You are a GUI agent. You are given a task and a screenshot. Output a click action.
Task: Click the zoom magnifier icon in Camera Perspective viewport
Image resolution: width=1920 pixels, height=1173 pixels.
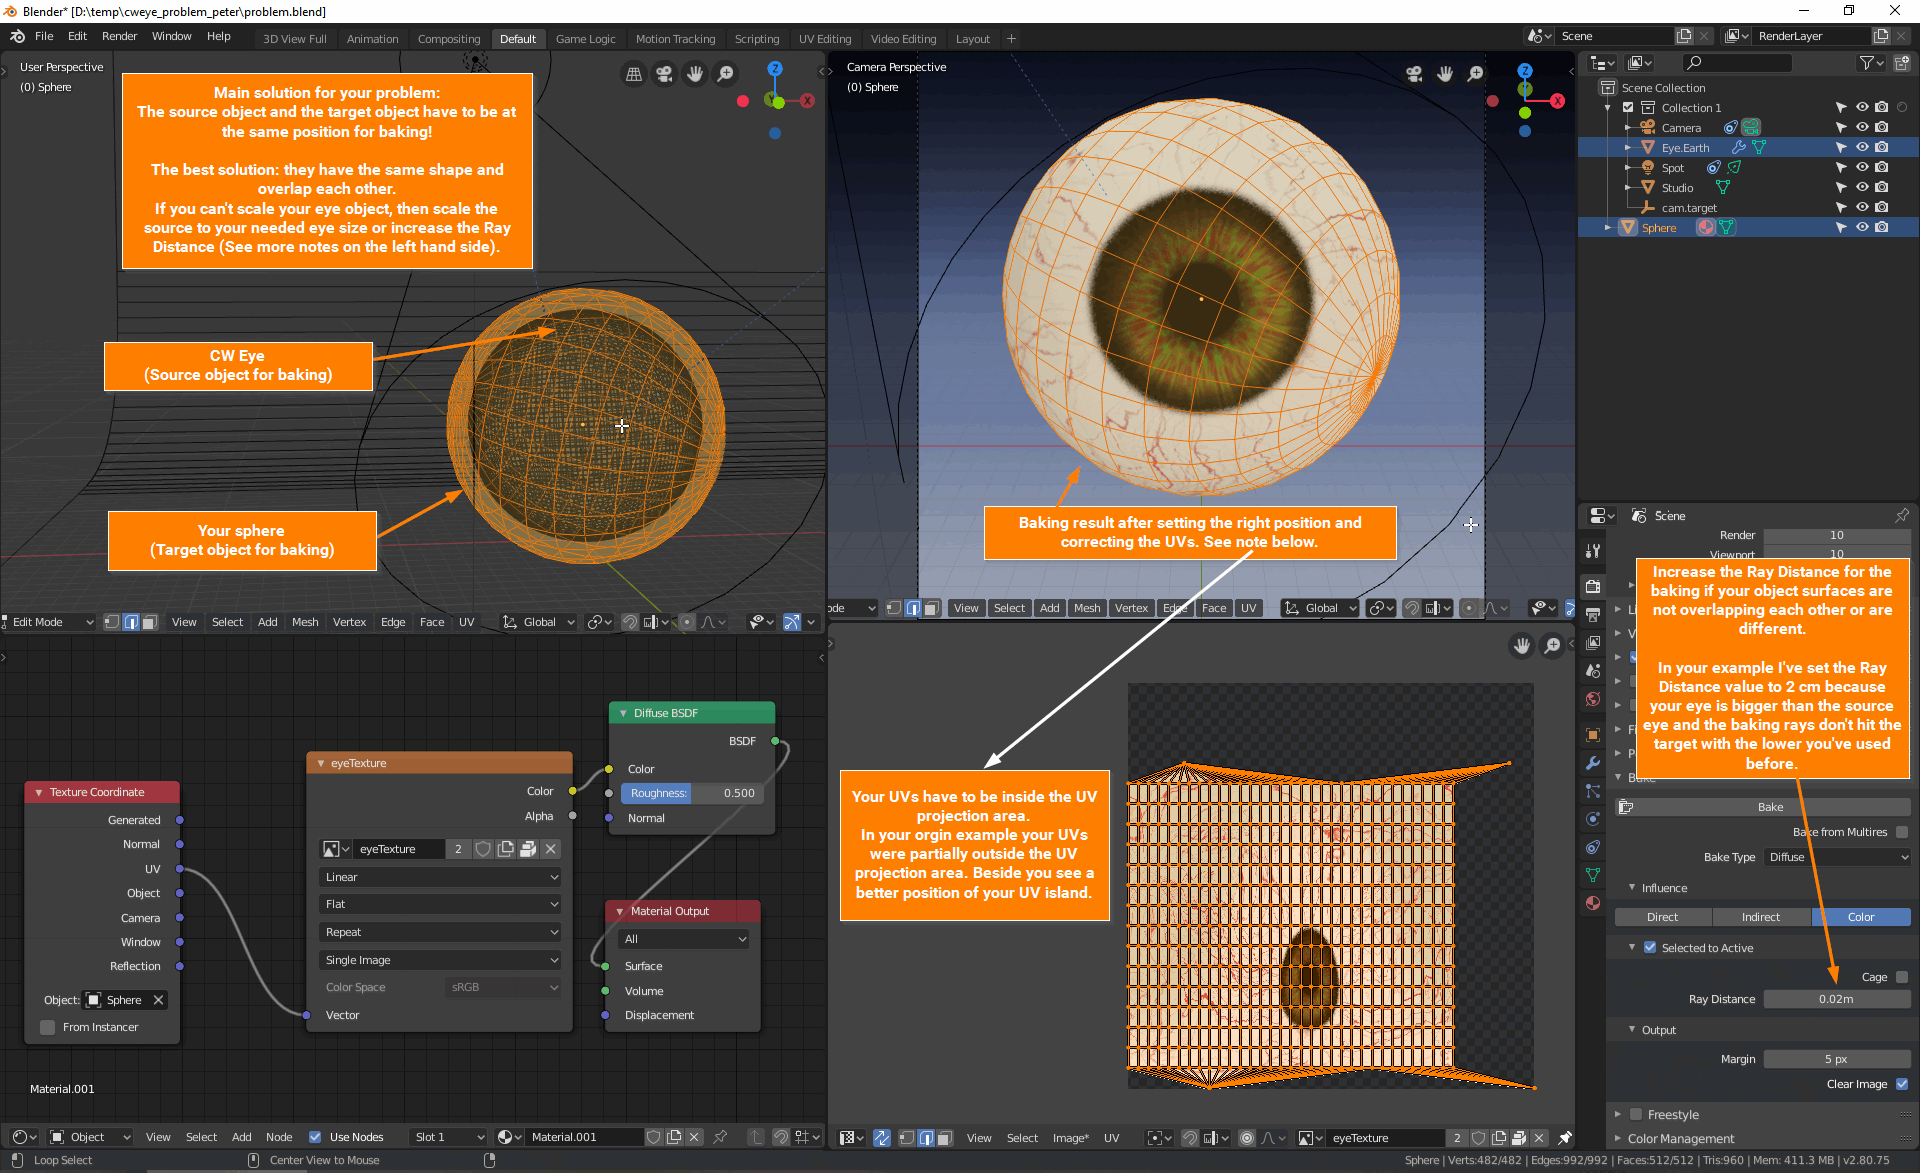tap(1475, 74)
